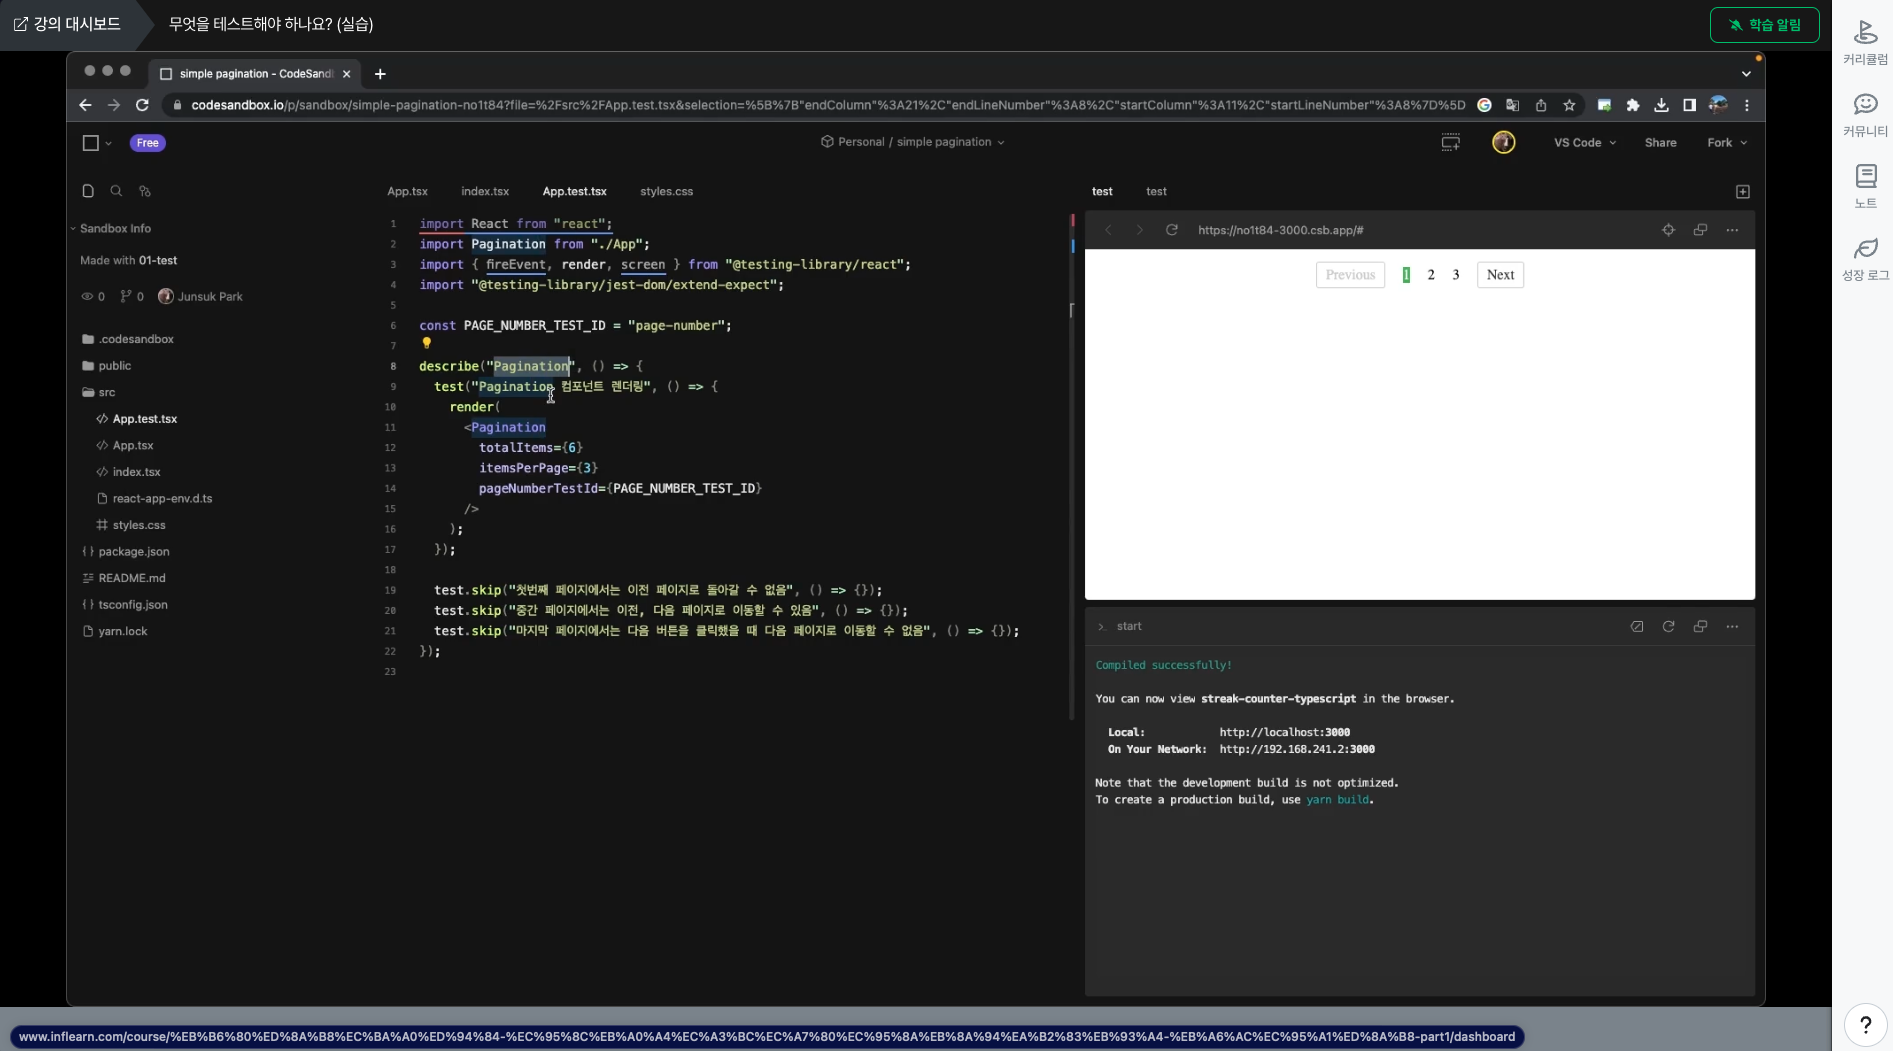Screen dimensions: 1893x1051
Task: Open the CodeSandbox menu square dropdown
Action: (x=96, y=143)
